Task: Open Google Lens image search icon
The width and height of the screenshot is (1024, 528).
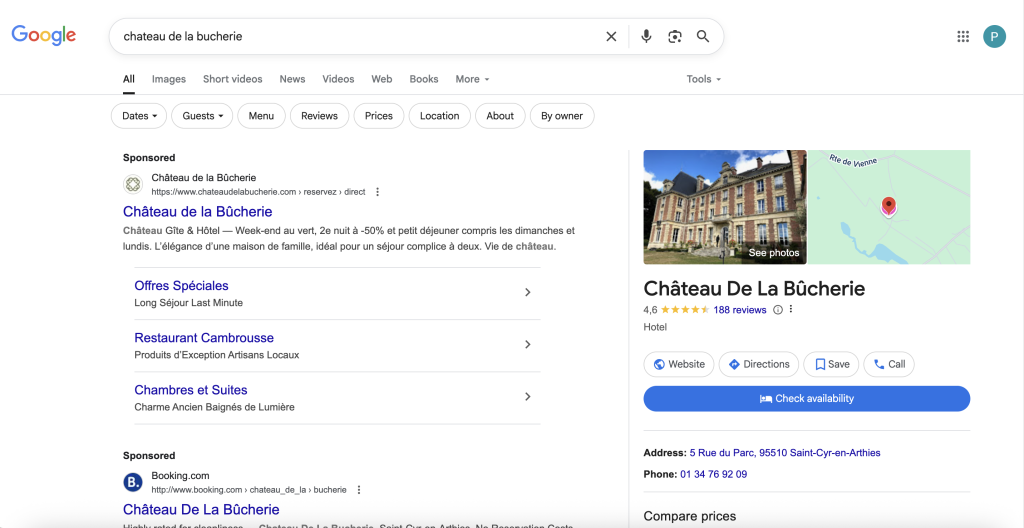Action: [675, 37]
